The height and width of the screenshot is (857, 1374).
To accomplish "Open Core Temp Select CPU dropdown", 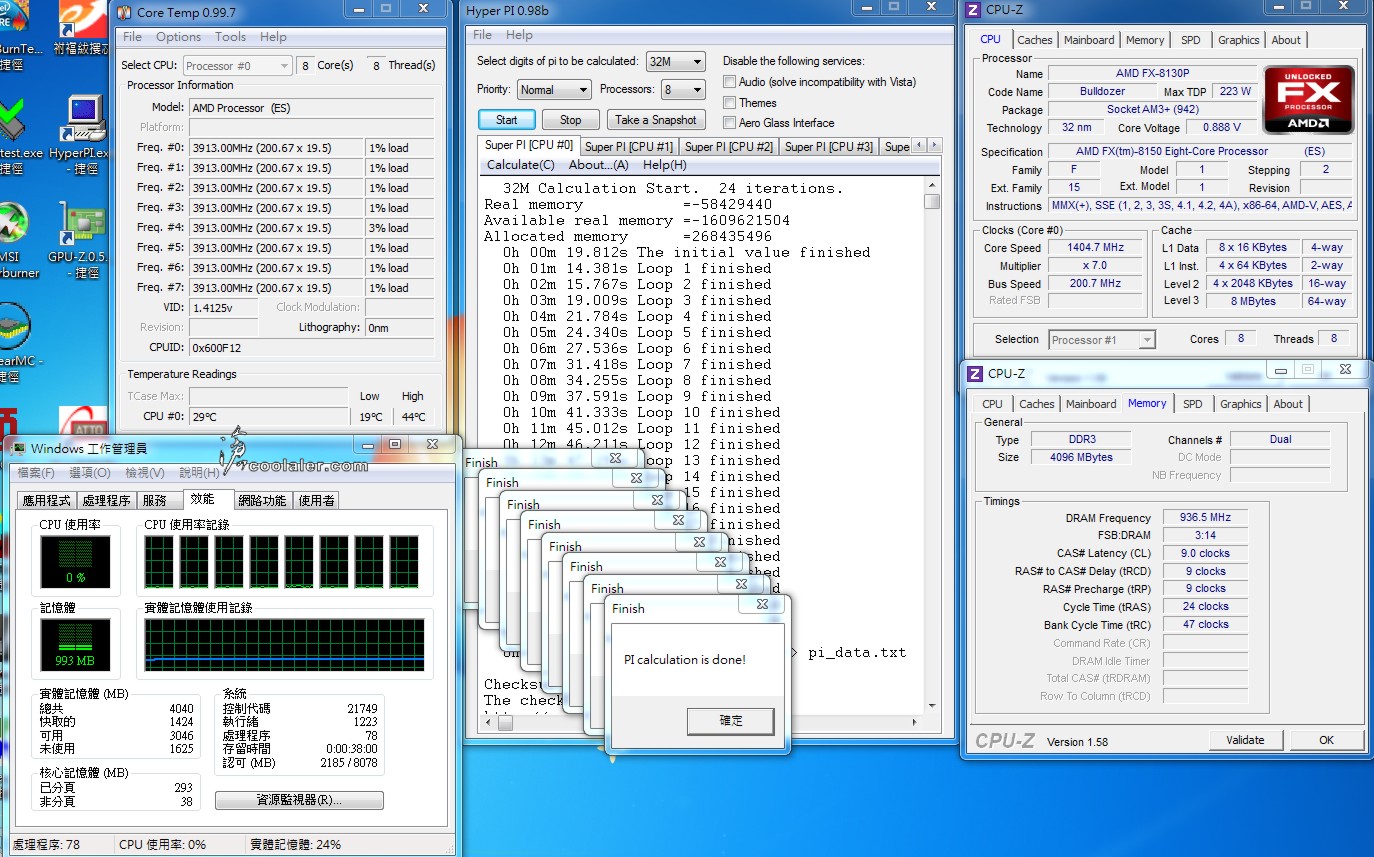I will click(x=237, y=66).
